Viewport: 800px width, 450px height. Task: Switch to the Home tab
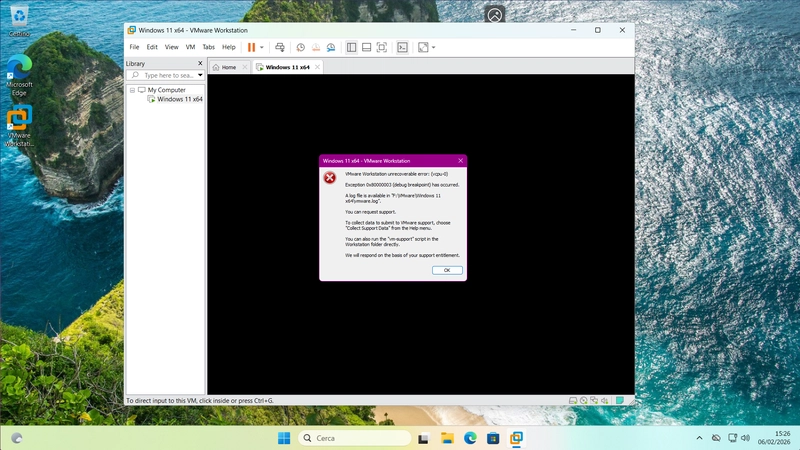225,67
